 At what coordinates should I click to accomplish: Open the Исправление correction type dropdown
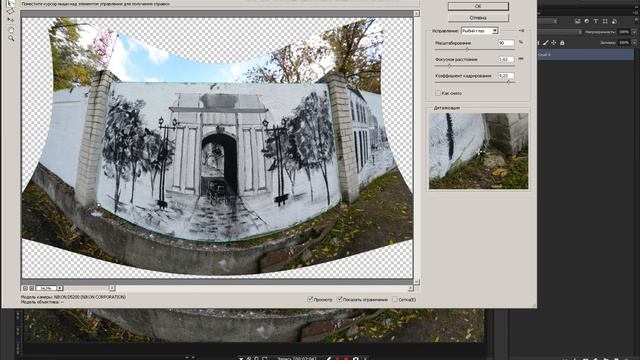point(480,31)
